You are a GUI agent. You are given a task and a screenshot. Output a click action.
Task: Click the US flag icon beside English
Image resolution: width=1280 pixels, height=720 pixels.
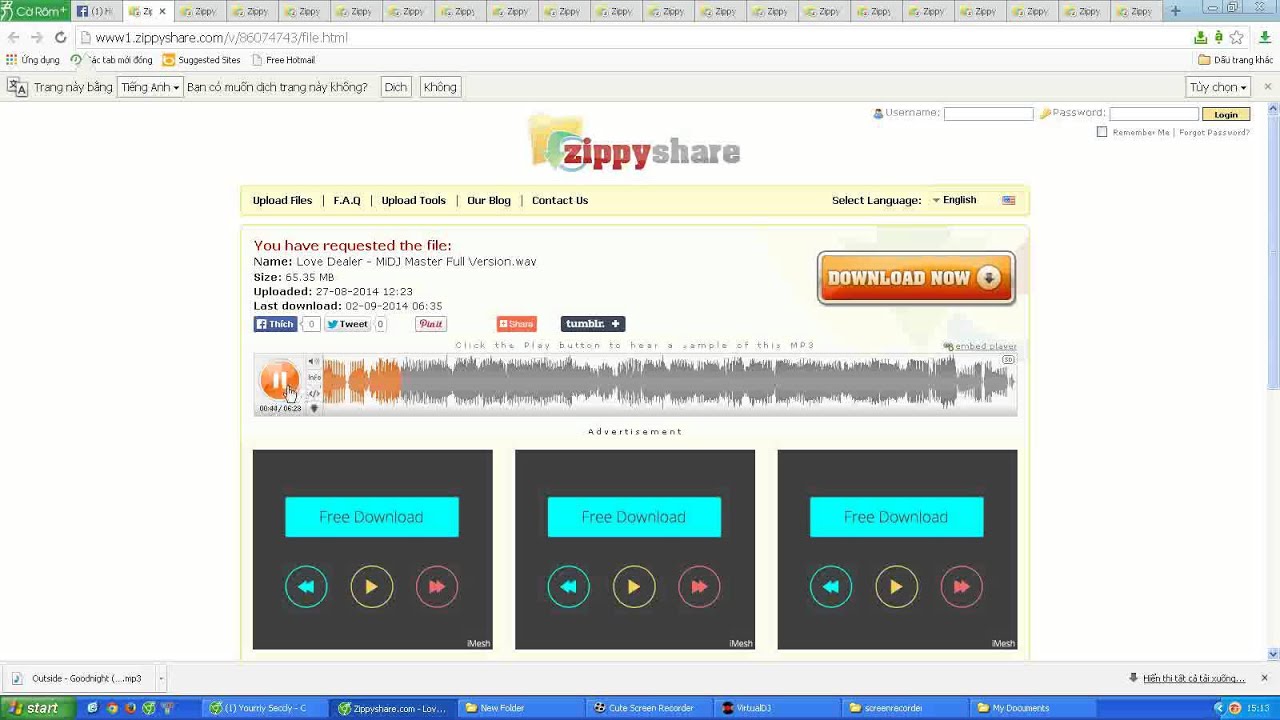[1009, 200]
